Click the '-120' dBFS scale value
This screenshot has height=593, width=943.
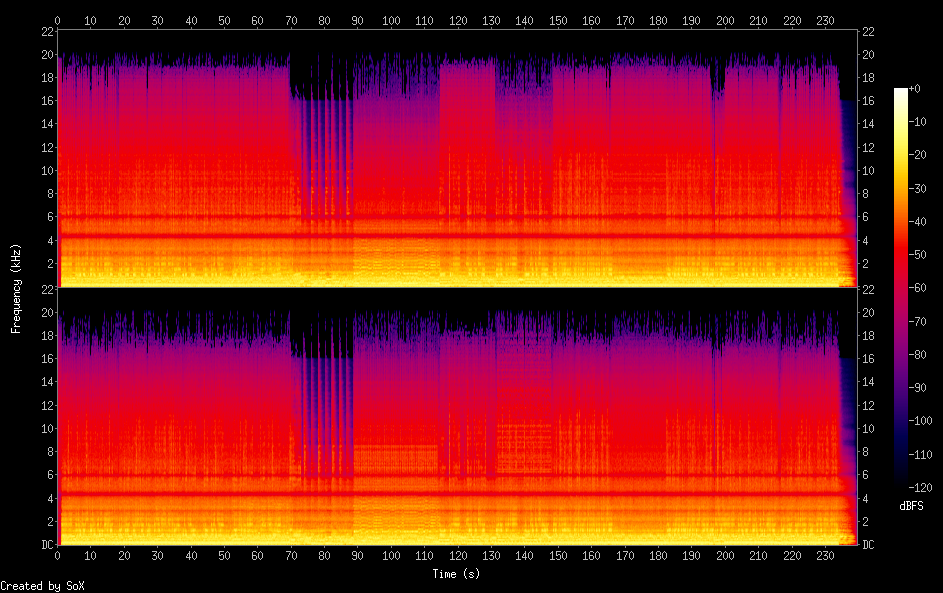[x=921, y=487]
